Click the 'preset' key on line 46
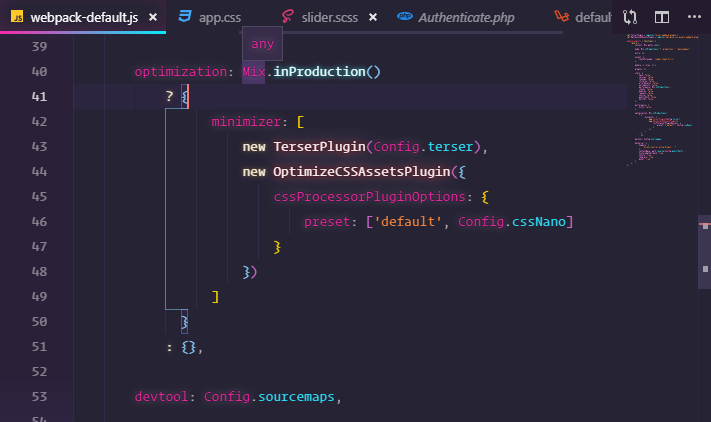 tap(327, 222)
